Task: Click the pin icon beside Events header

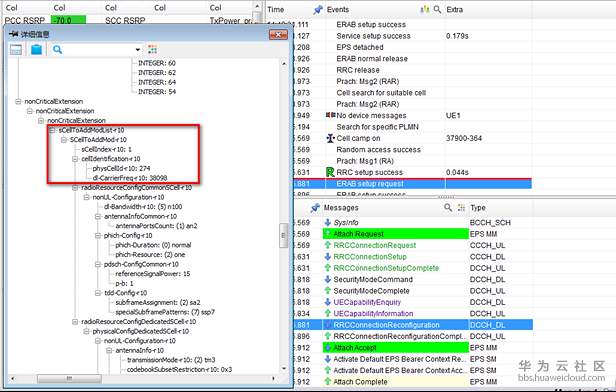Action: tap(317, 10)
